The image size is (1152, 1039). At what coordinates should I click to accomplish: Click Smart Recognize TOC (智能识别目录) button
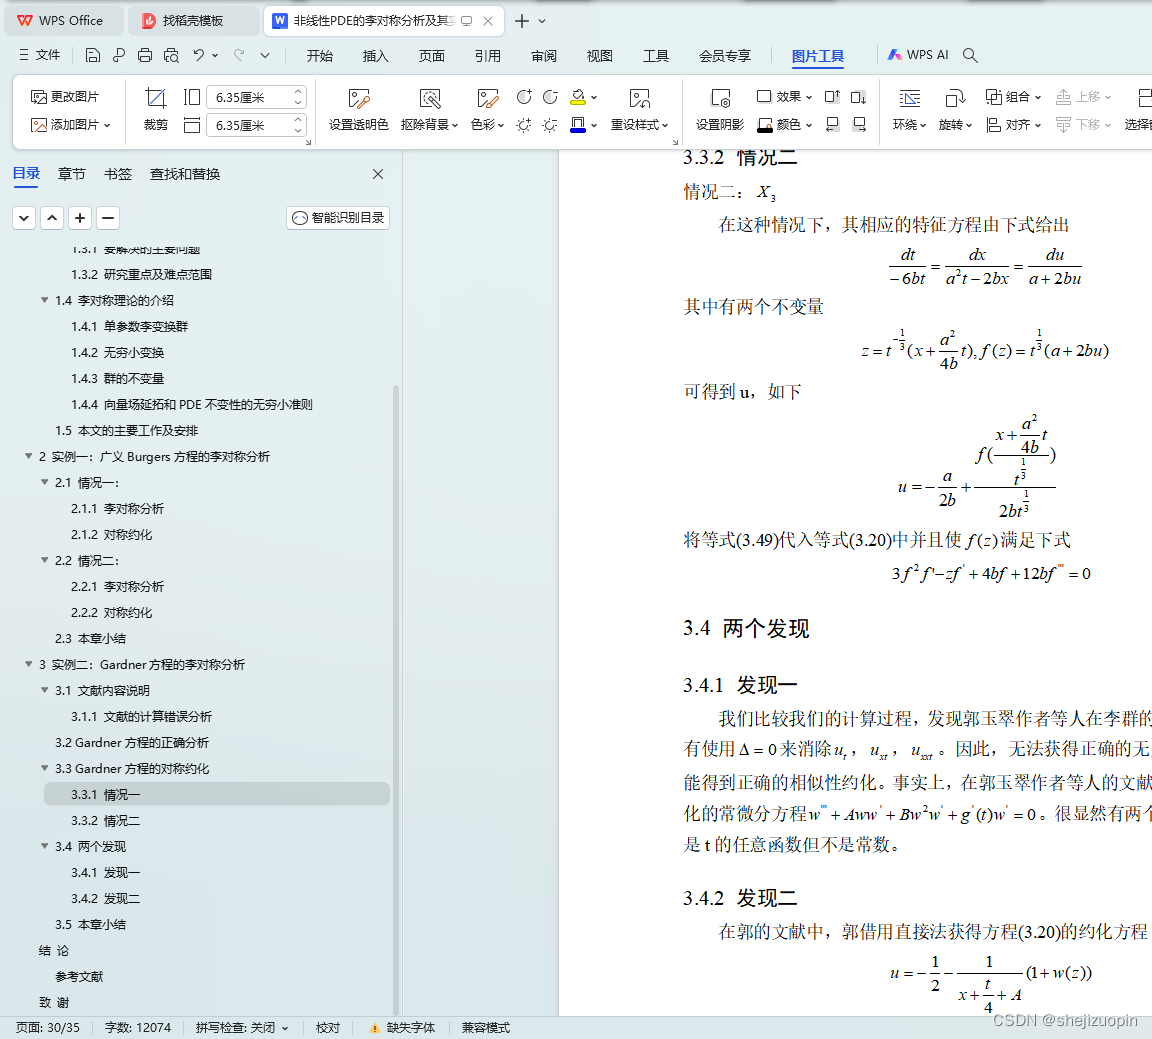(338, 217)
